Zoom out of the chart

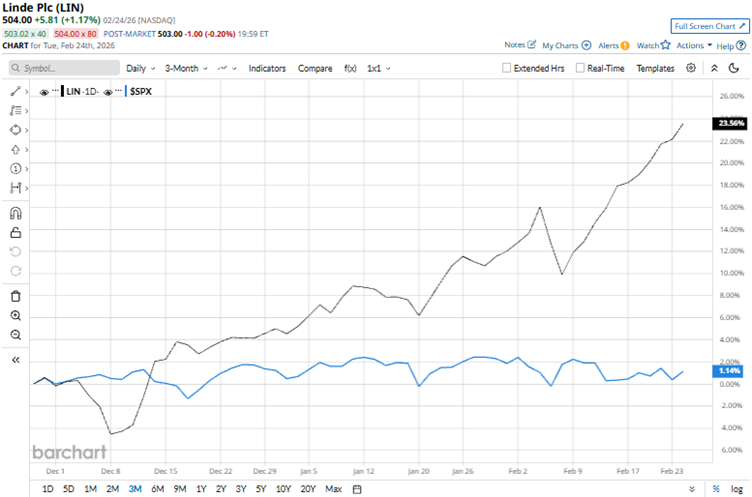[x=15, y=335]
